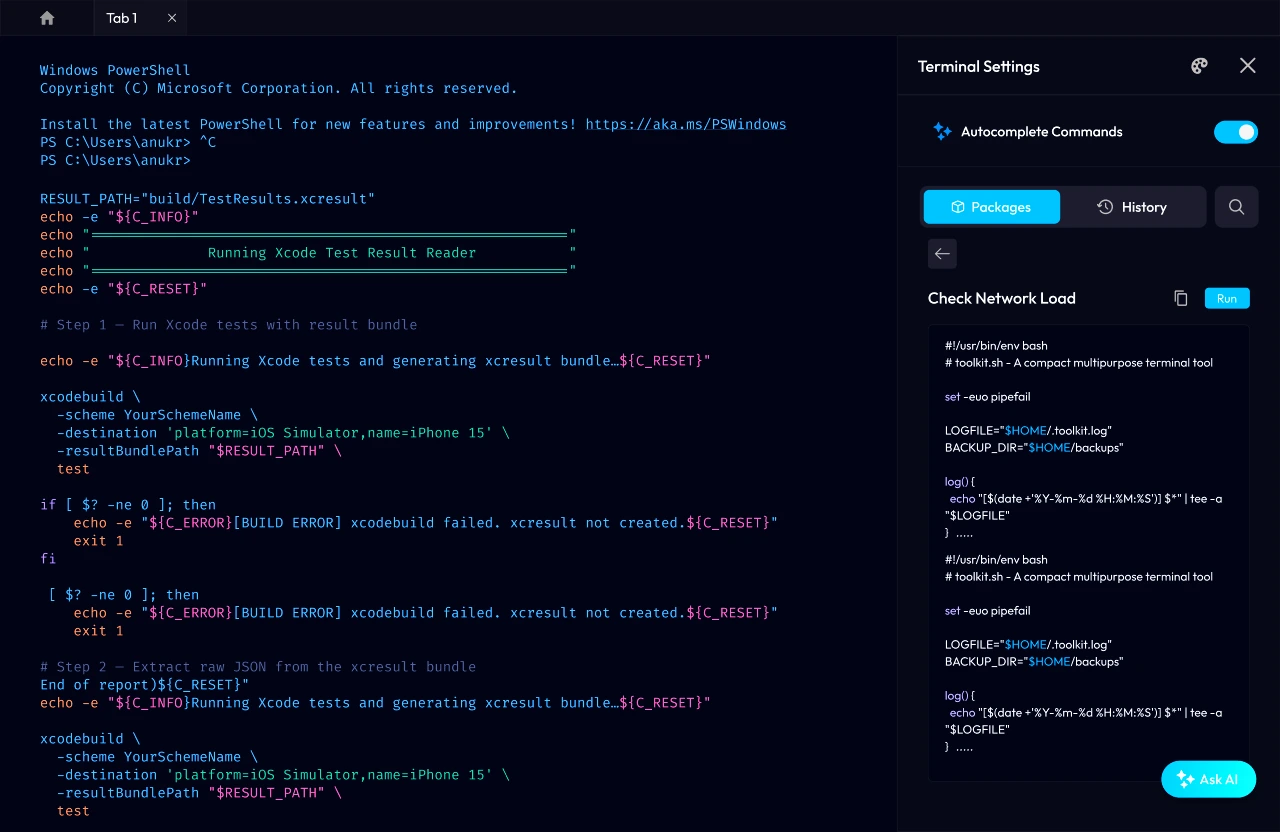Toggle the Autocomplete Commands switch
The image size is (1280, 832).
pos(1236,132)
